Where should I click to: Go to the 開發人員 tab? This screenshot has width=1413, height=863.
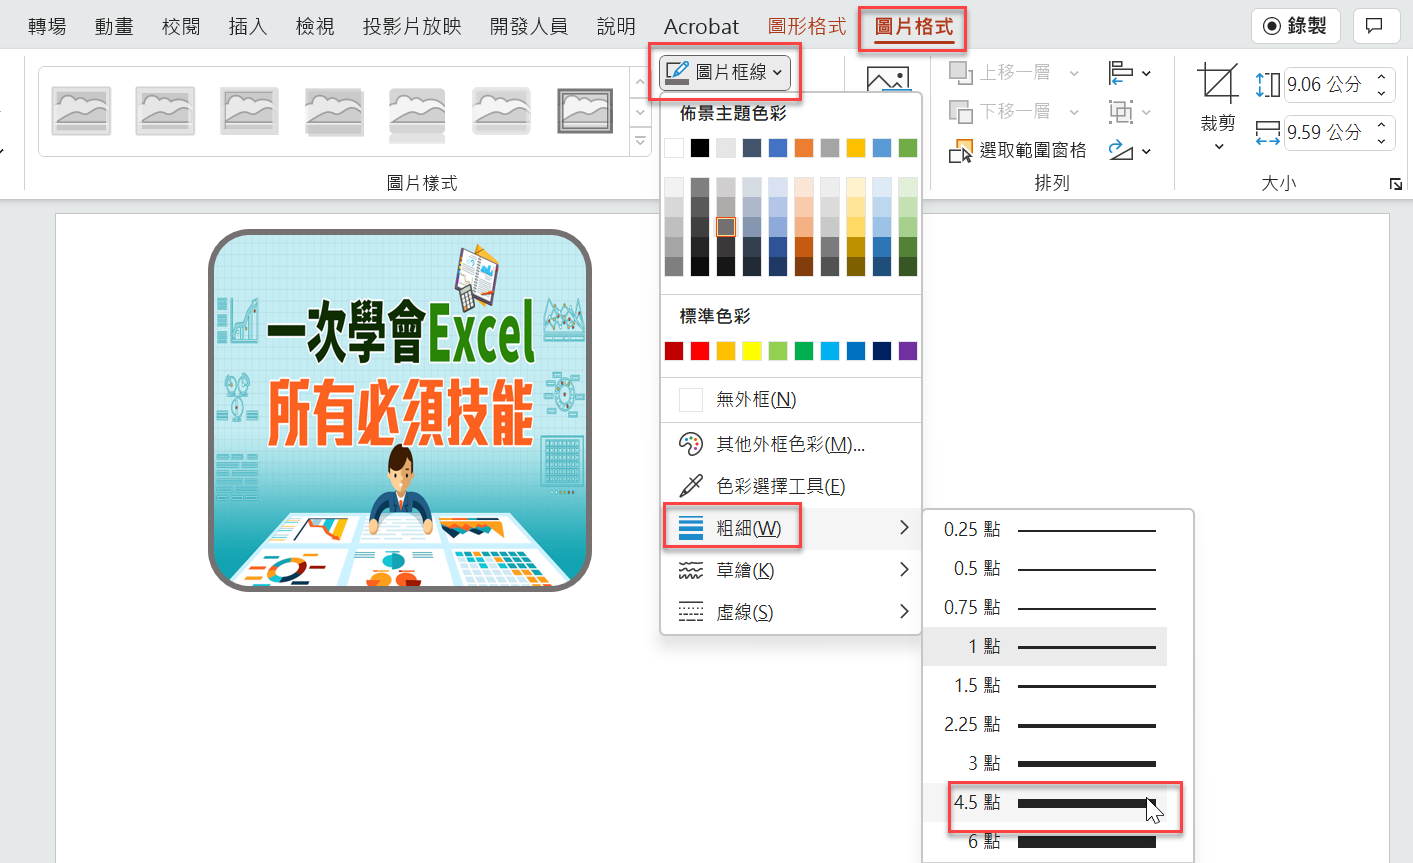click(529, 26)
